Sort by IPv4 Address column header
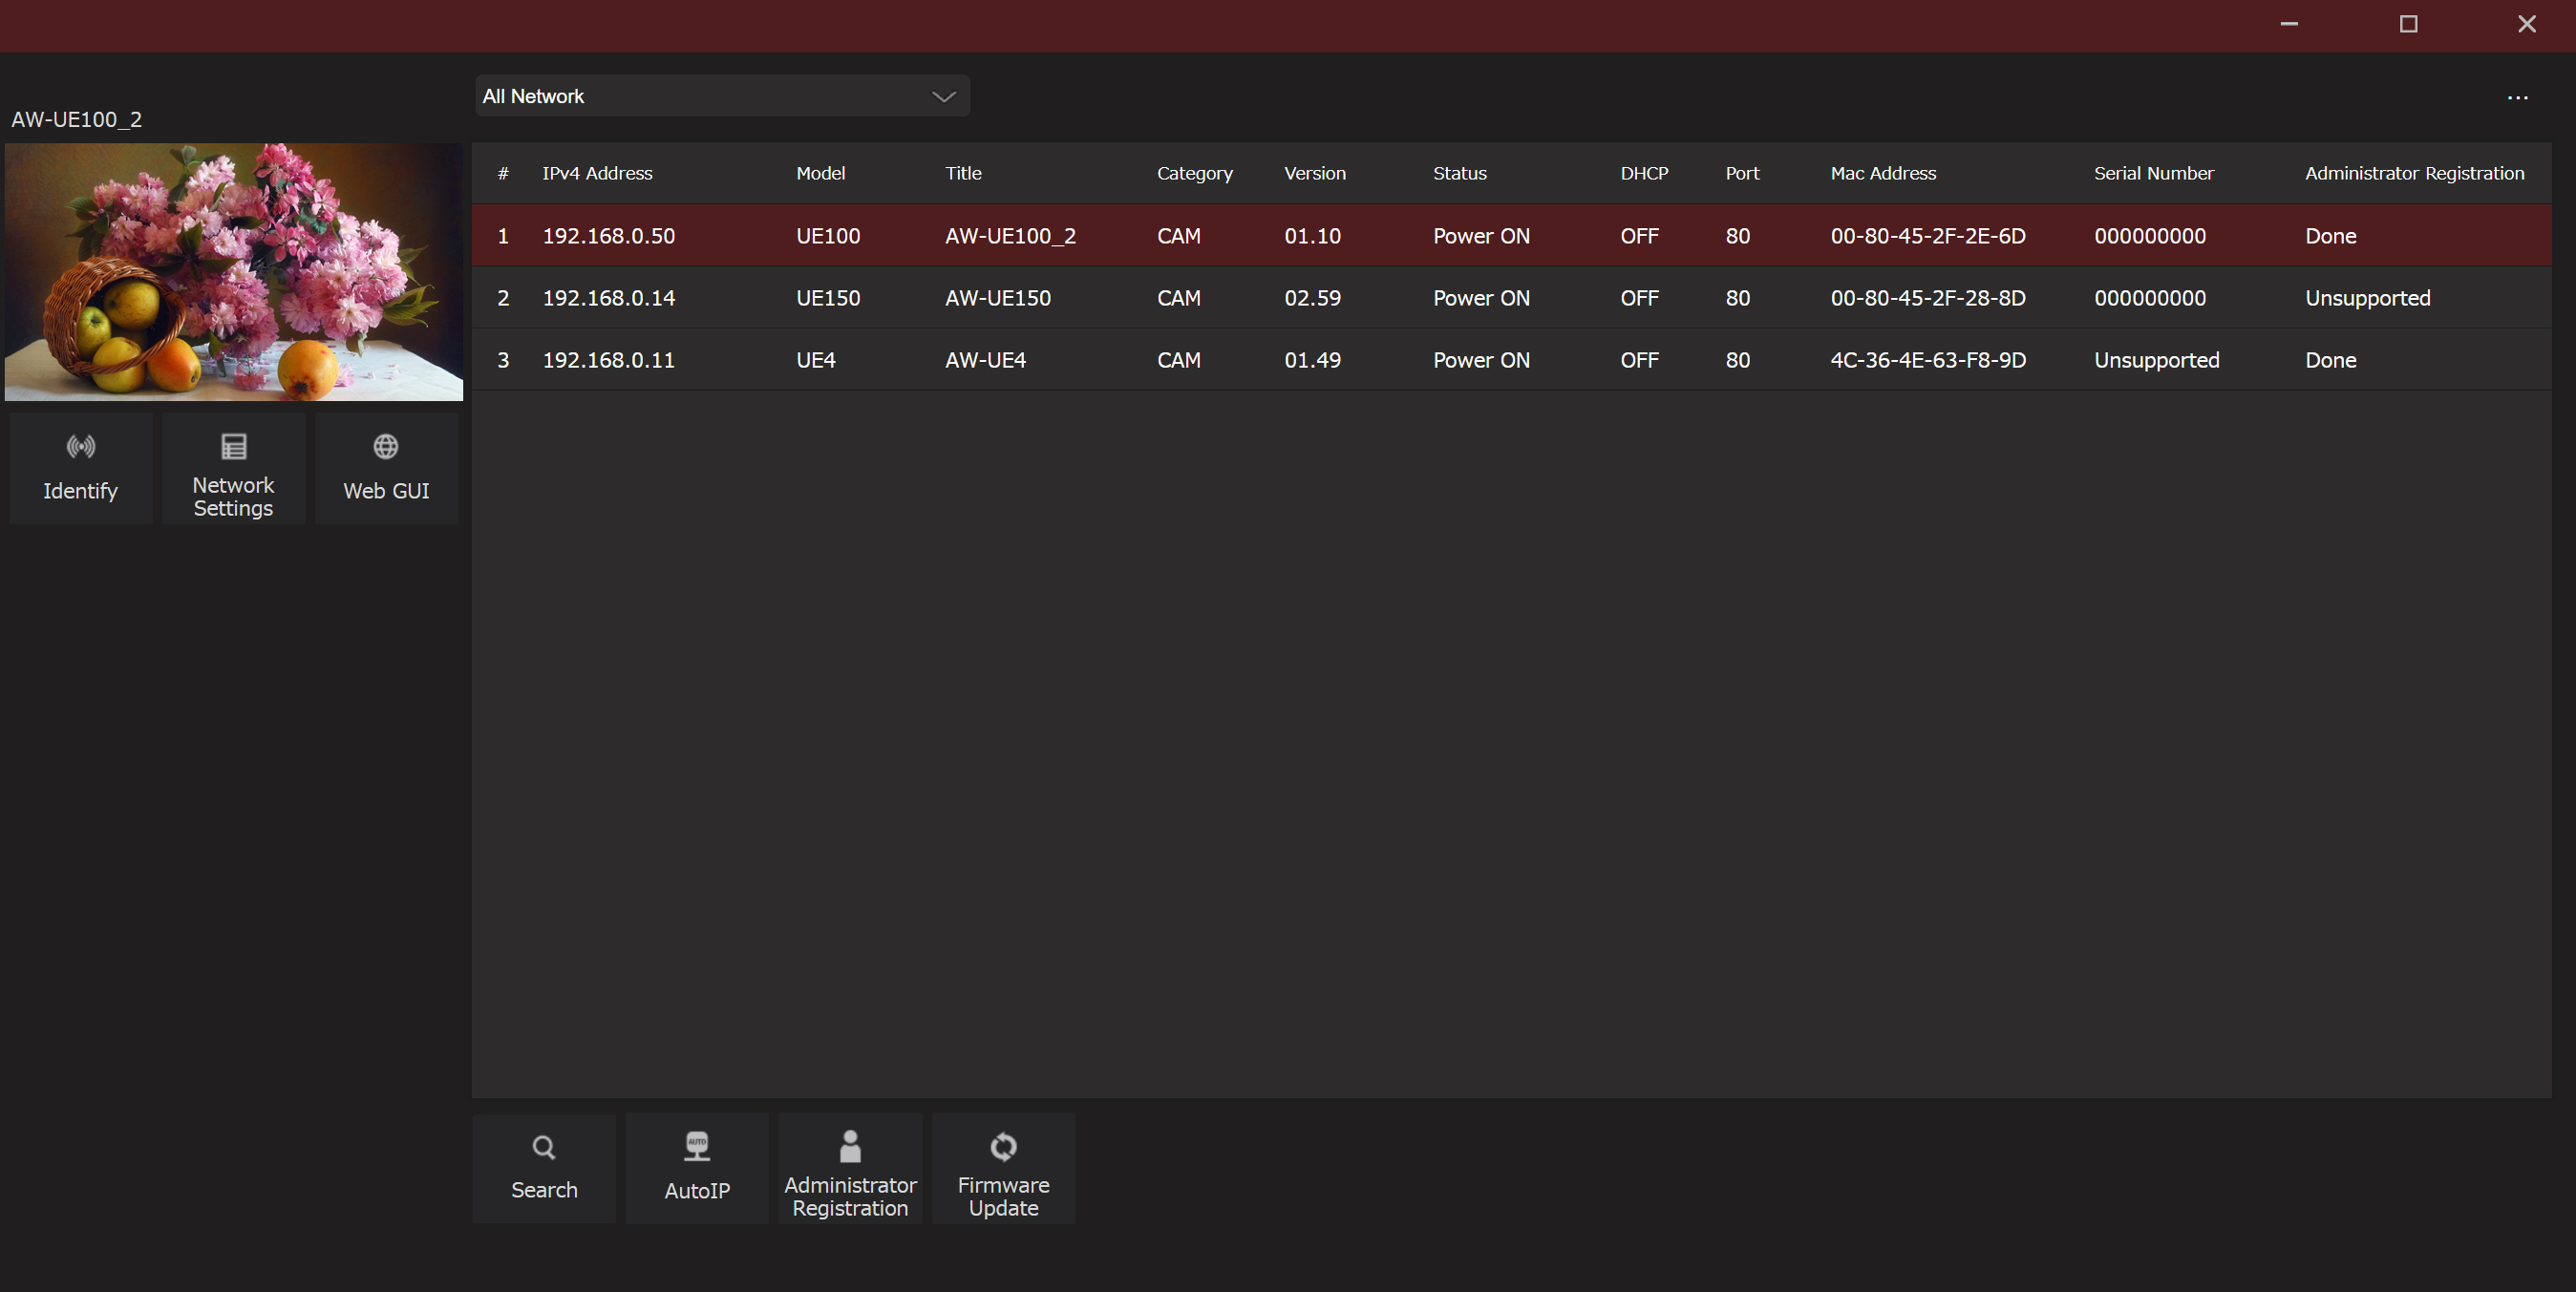 pyautogui.click(x=597, y=173)
